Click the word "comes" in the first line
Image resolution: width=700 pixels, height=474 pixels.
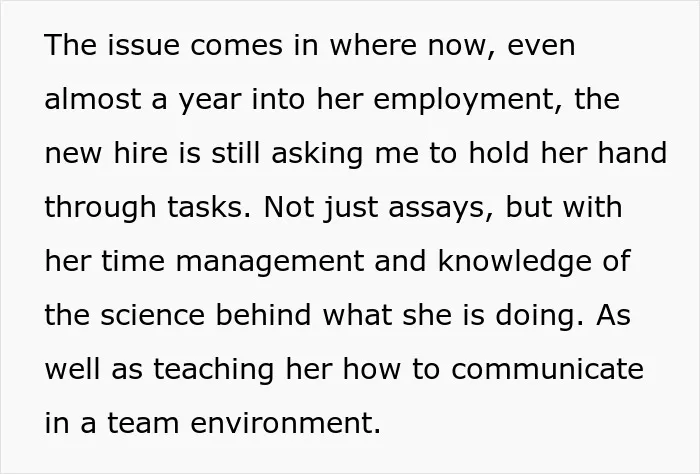(x=237, y=46)
